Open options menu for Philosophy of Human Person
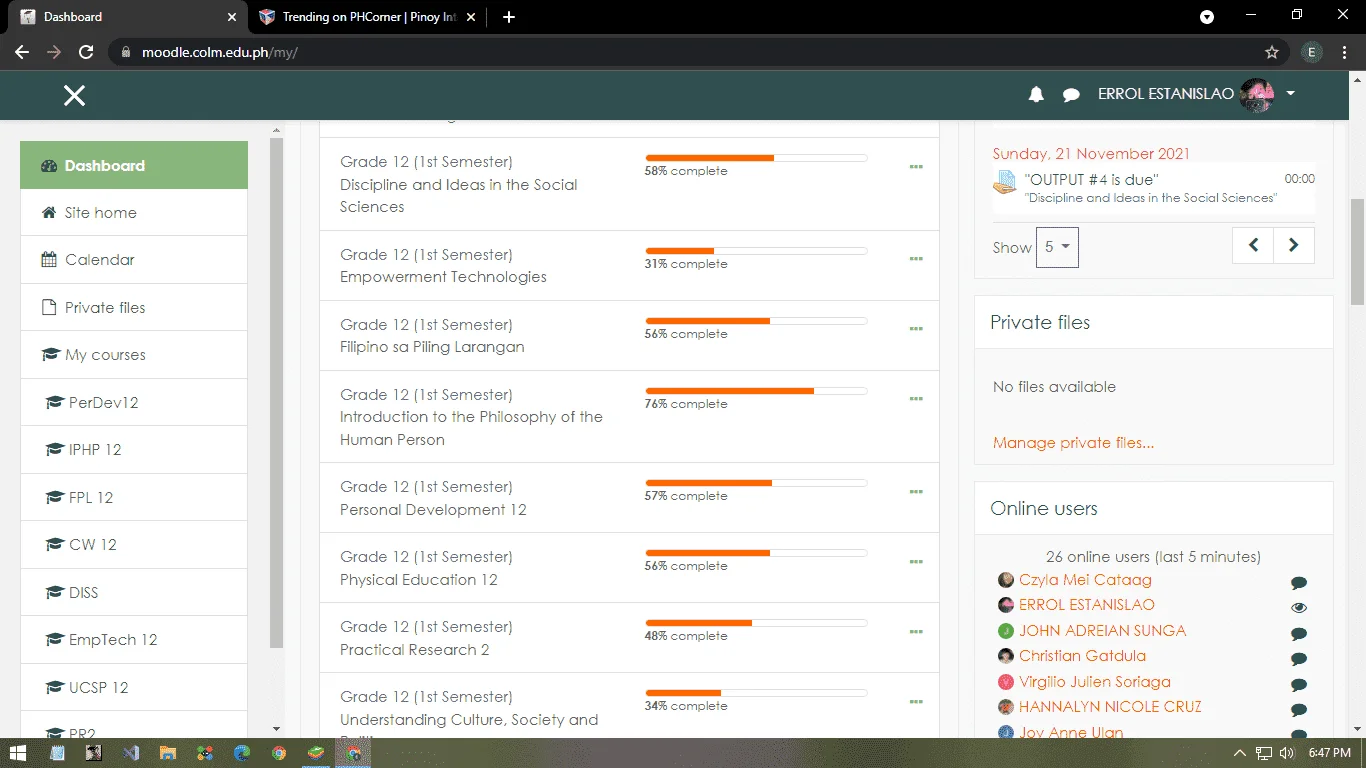Viewport: 1366px width, 768px height. (916, 399)
